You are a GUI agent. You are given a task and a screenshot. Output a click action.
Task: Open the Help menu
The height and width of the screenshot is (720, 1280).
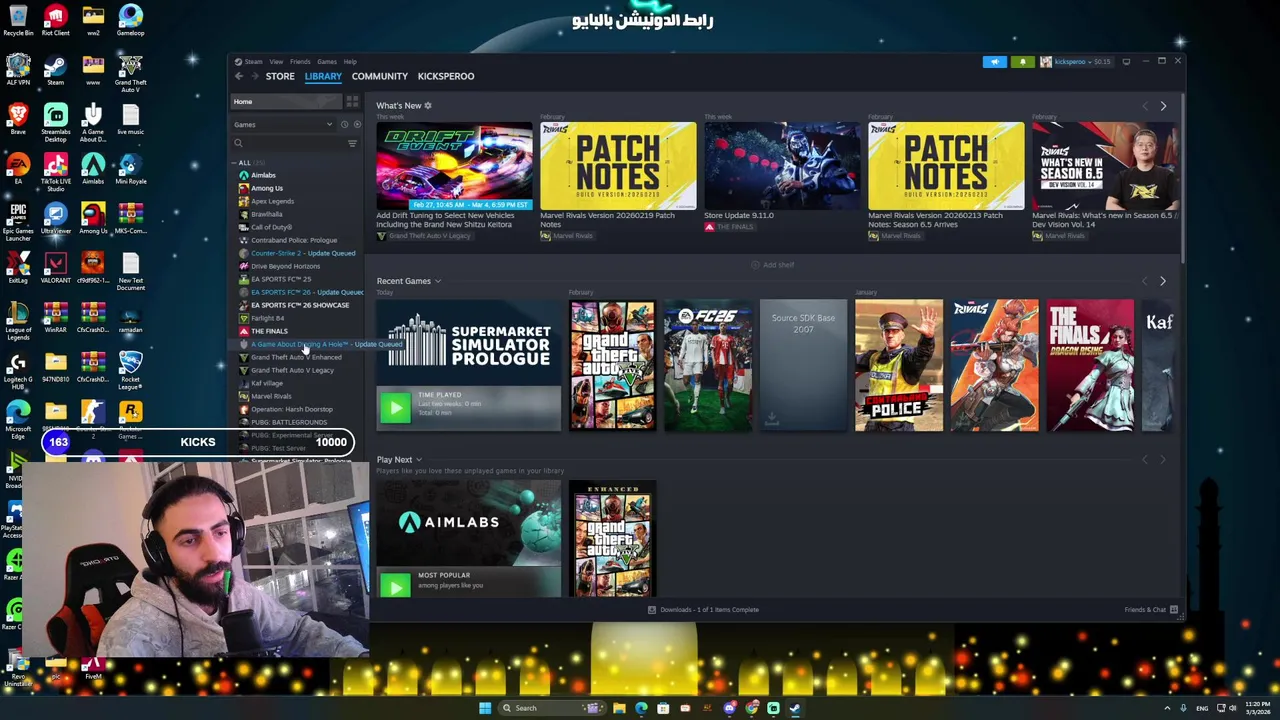coord(350,62)
